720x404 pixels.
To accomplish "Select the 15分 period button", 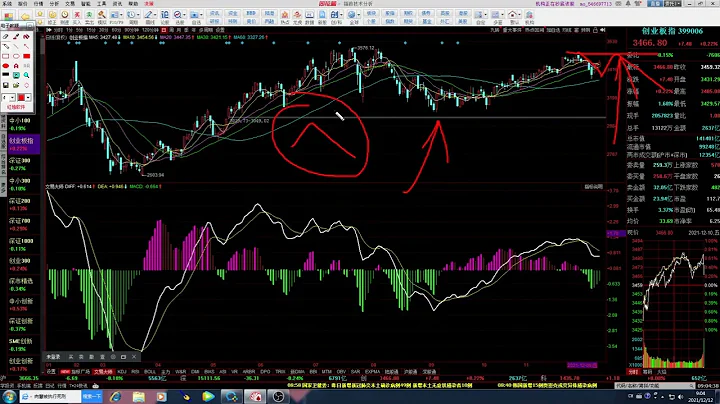I will coord(91,30).
